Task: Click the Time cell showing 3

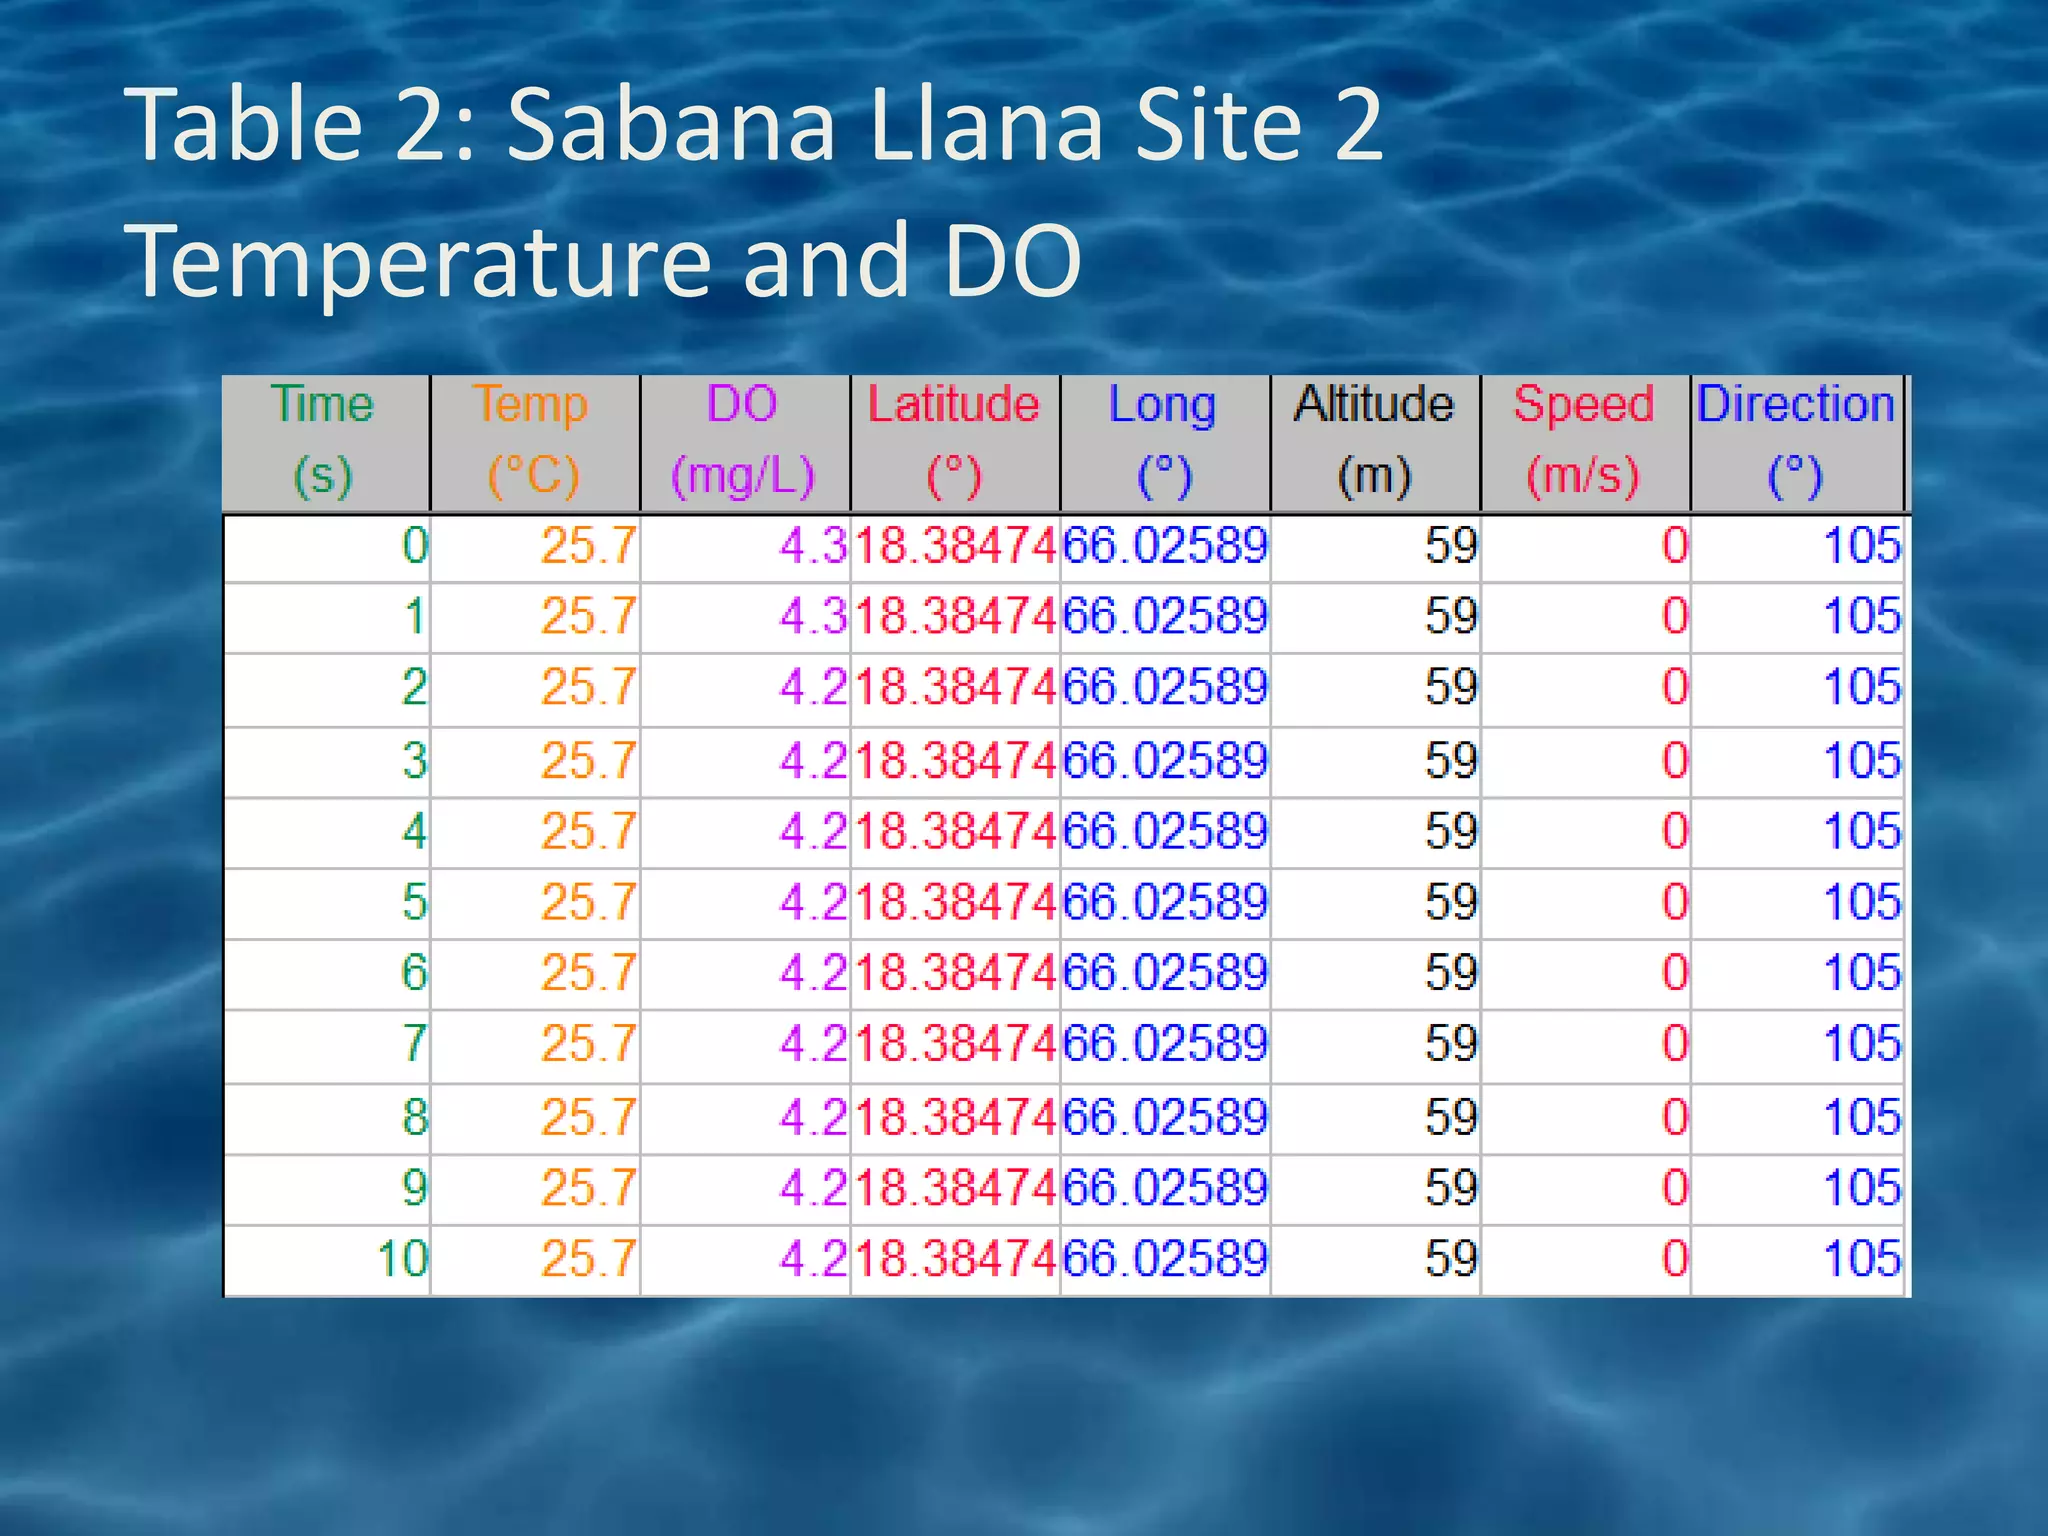Action: [326, 762]
